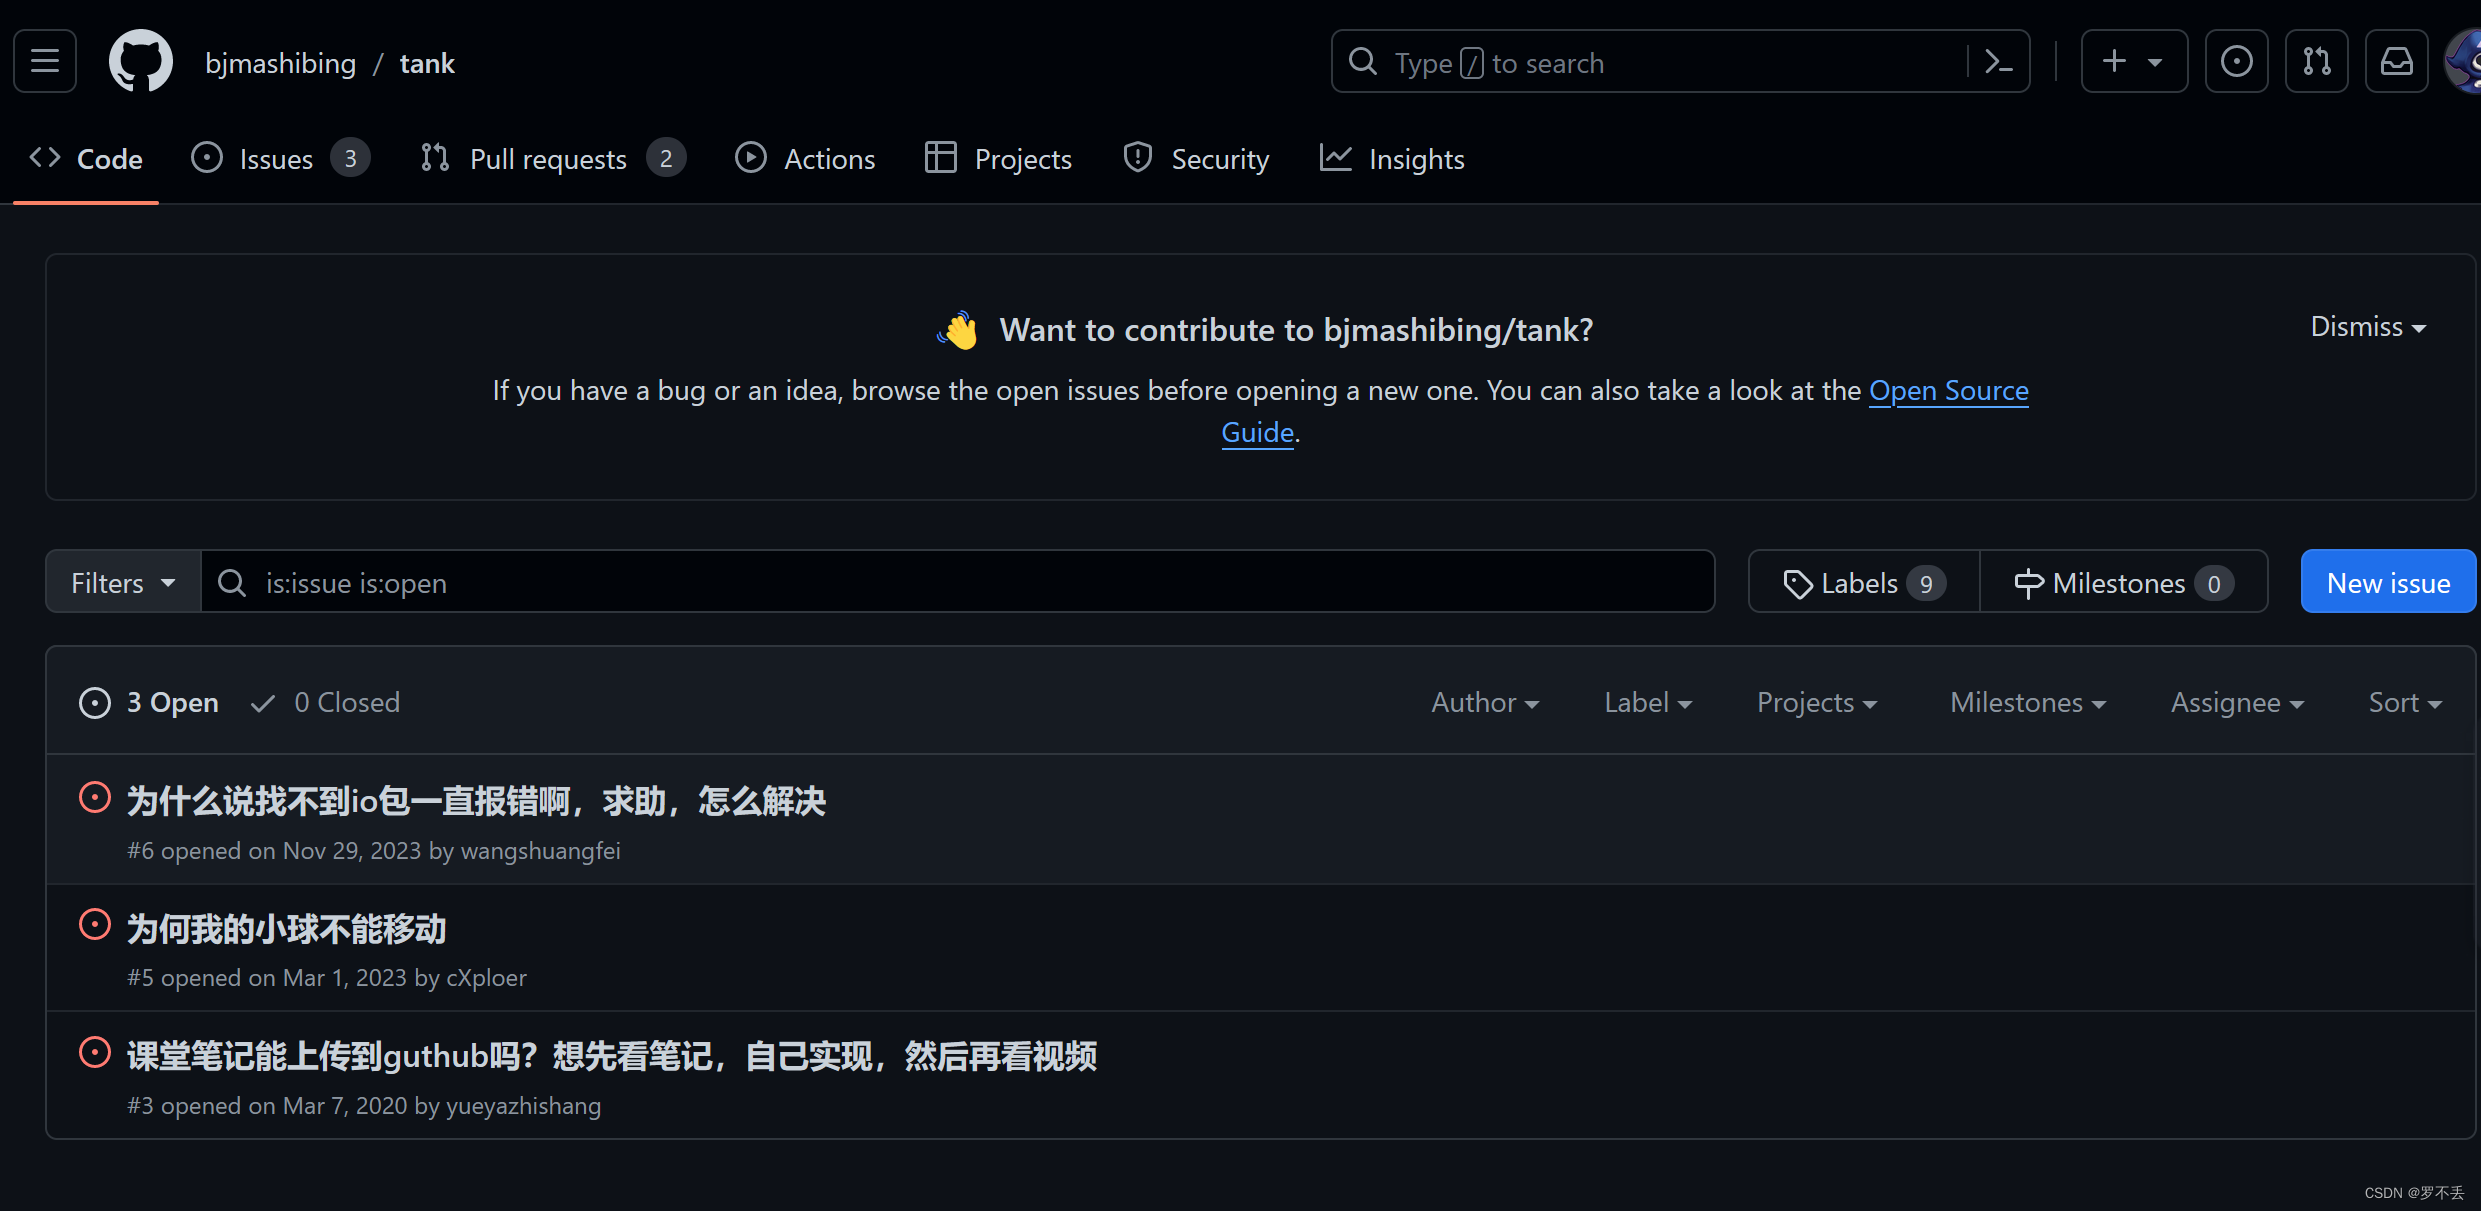Image resolution: width=2481 pixels, height=1211 pixels.
Task: Expand the Projects filter dropdown
Action: tap(1817, 702)
